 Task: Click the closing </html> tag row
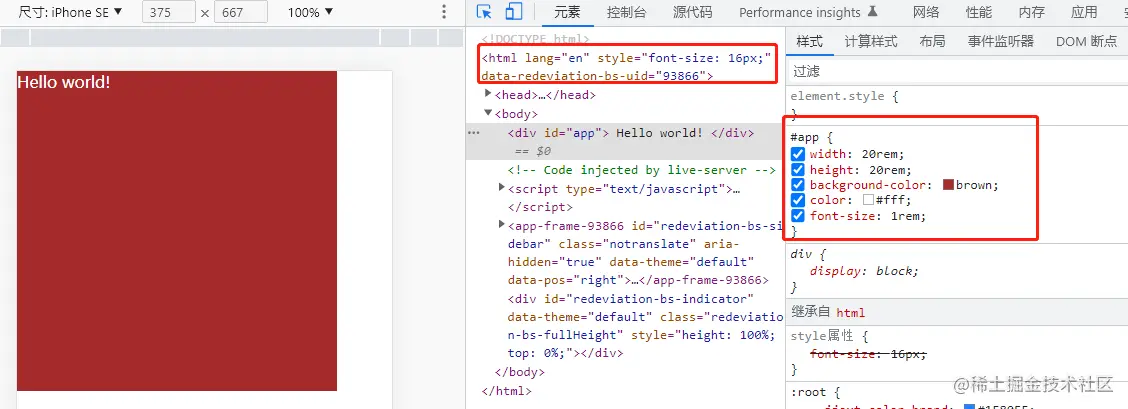click(x=506, y=391)
